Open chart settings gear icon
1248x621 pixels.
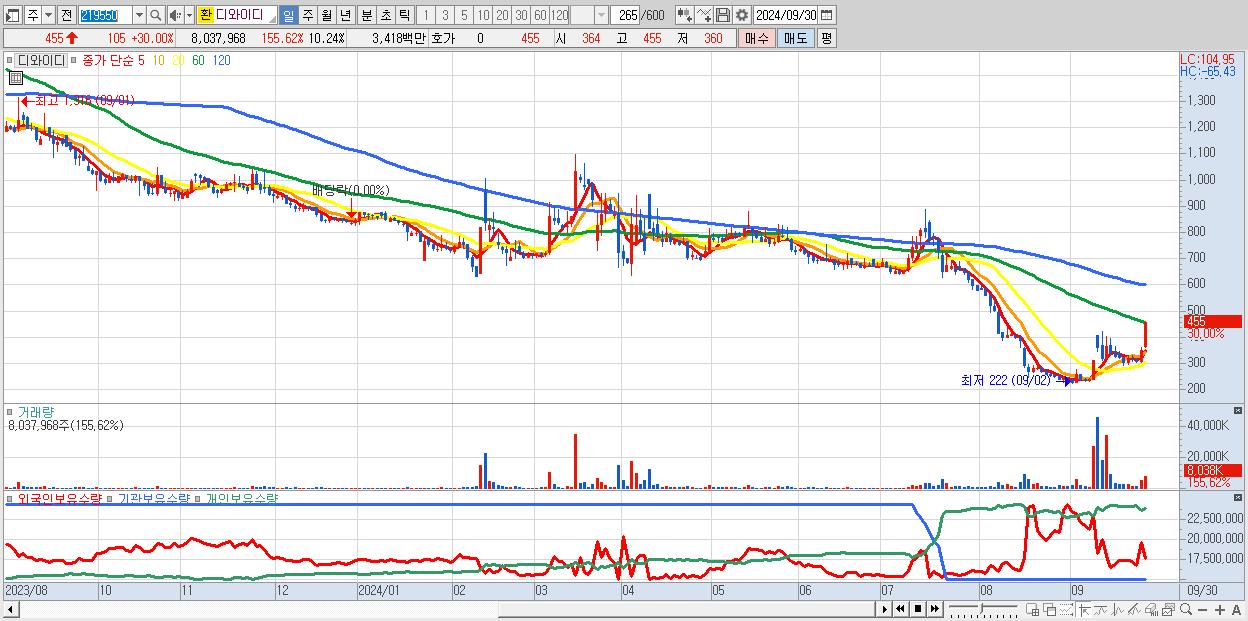[x=742, y=15]
